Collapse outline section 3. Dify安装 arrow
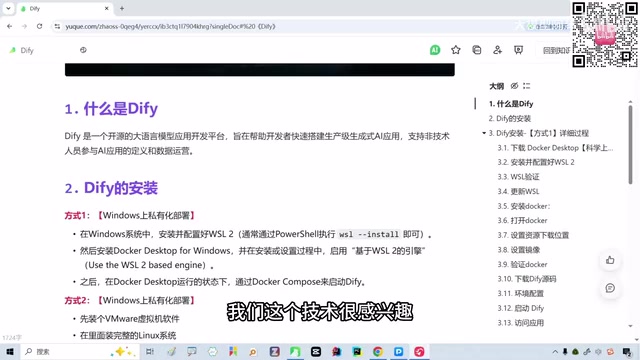This screenshot has height=360, width=640. pyautogui.click(x=484, y=133)
